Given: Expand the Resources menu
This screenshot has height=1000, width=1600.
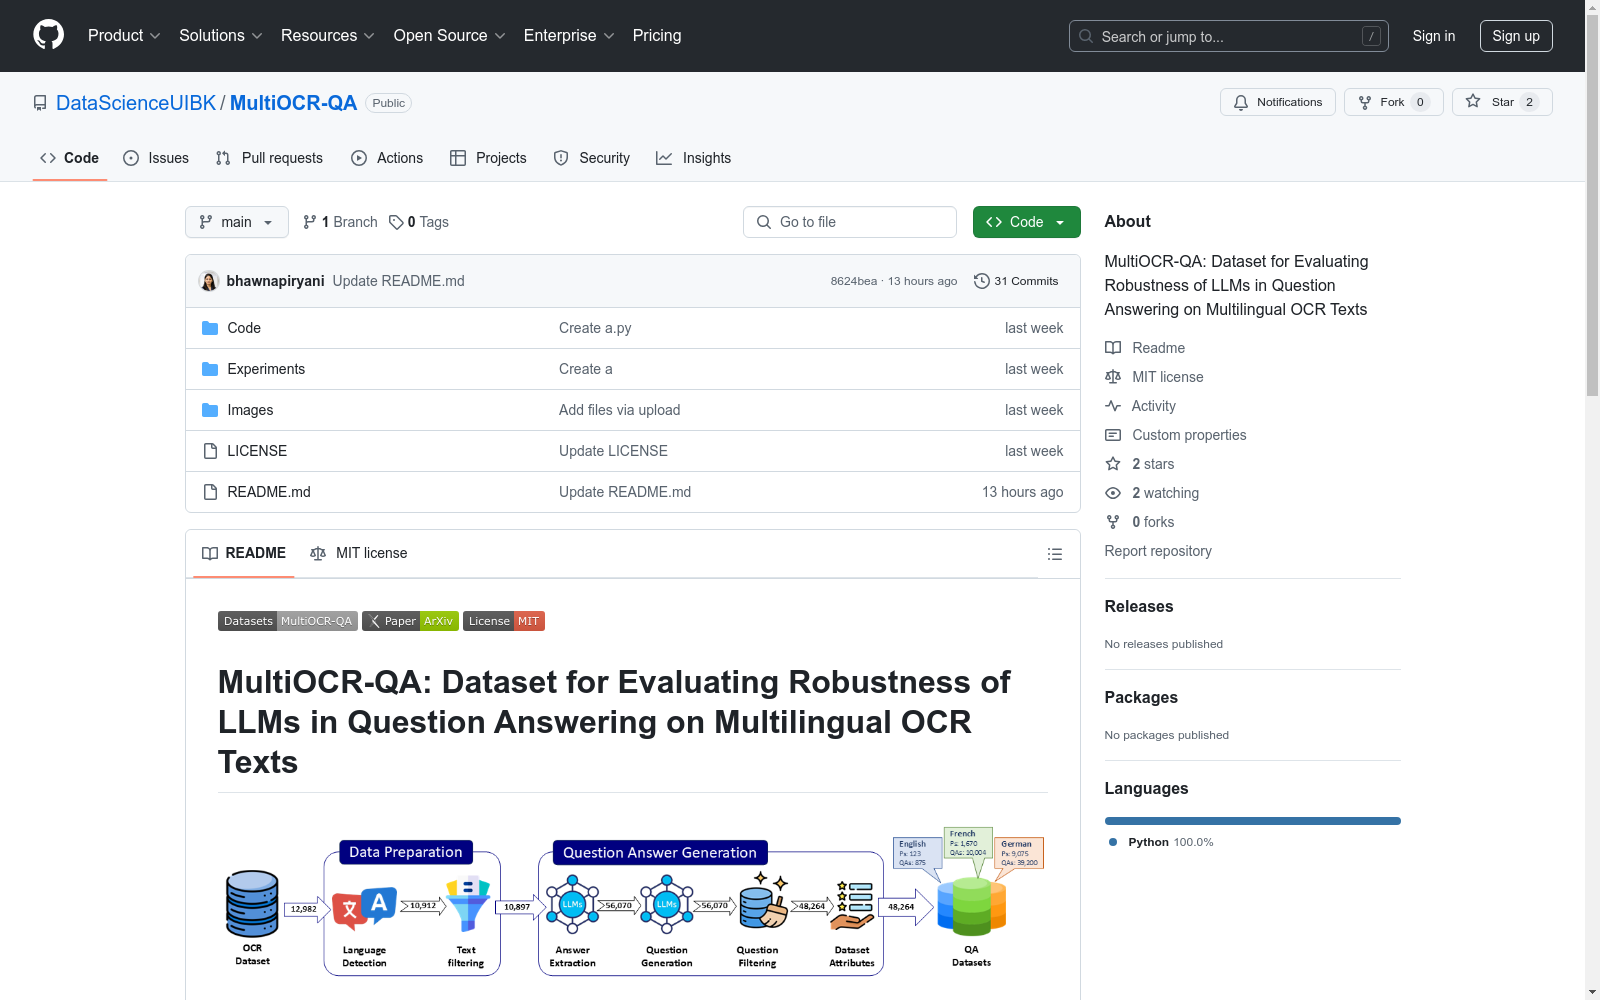Looking at the screenshot, I should [327, 35].
